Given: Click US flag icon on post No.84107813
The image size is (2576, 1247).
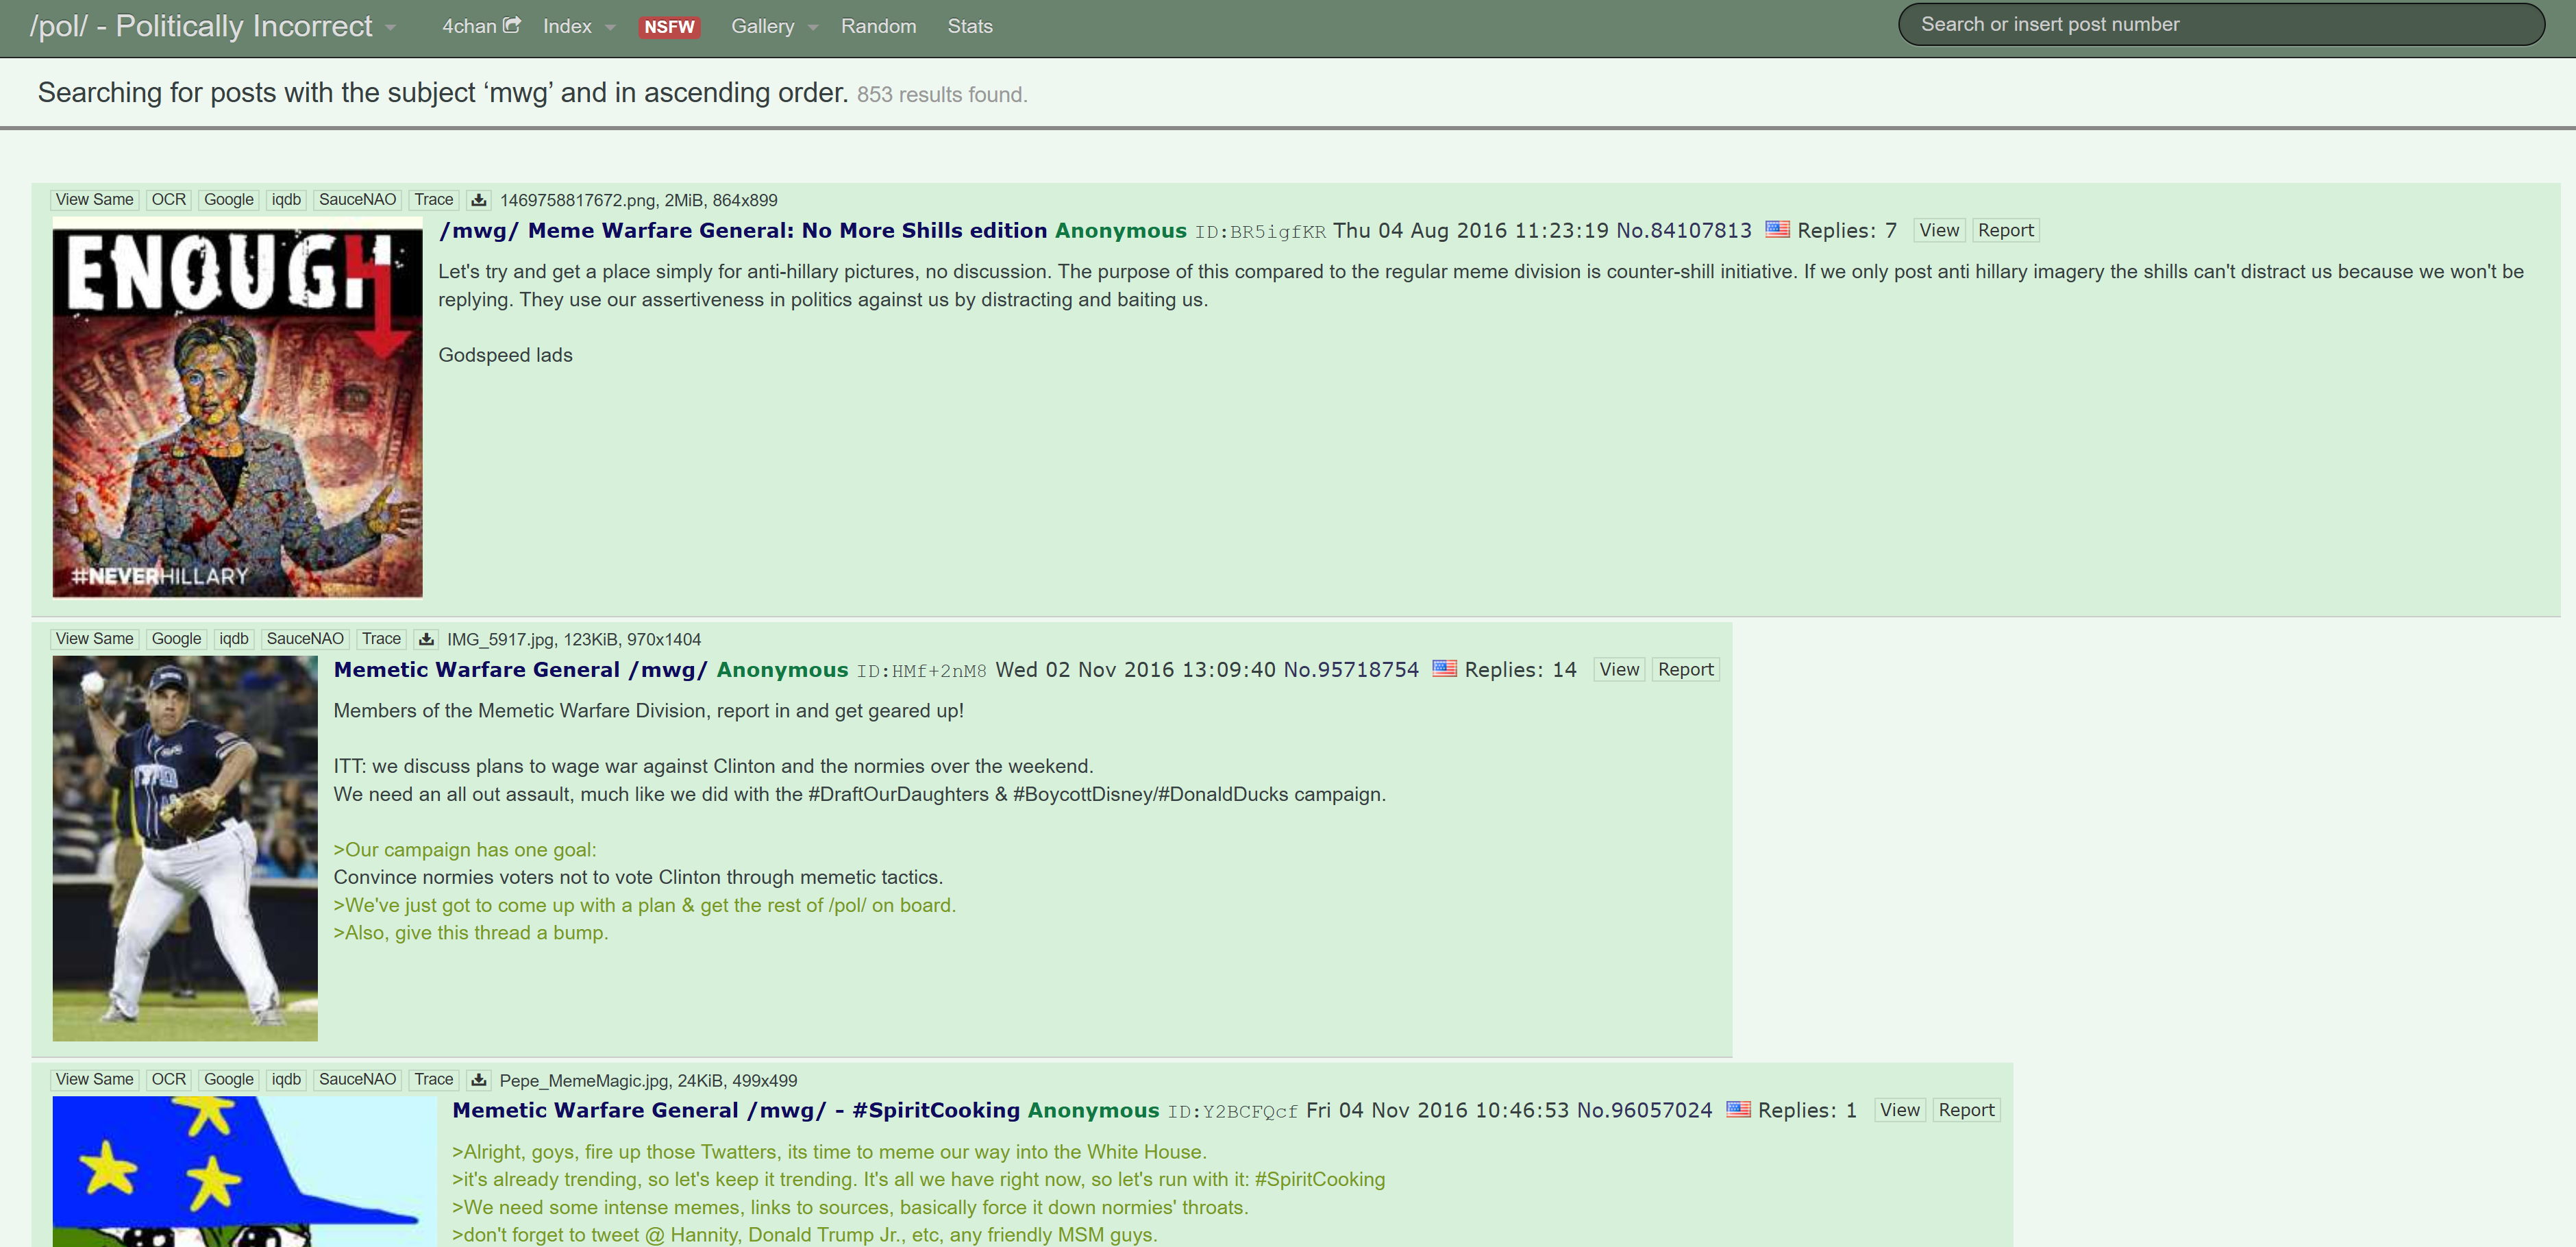Looking at the screenshot, I should click(1777, 229).
